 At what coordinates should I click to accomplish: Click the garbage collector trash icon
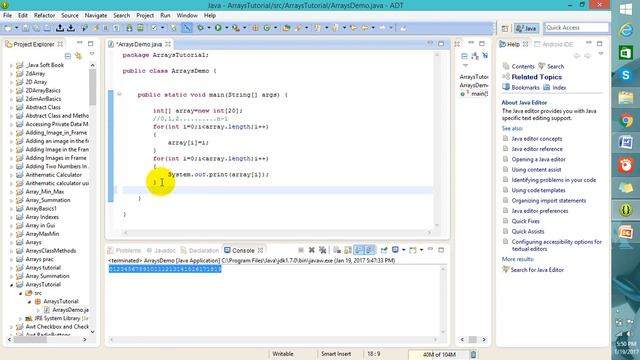tap(473, 354)
